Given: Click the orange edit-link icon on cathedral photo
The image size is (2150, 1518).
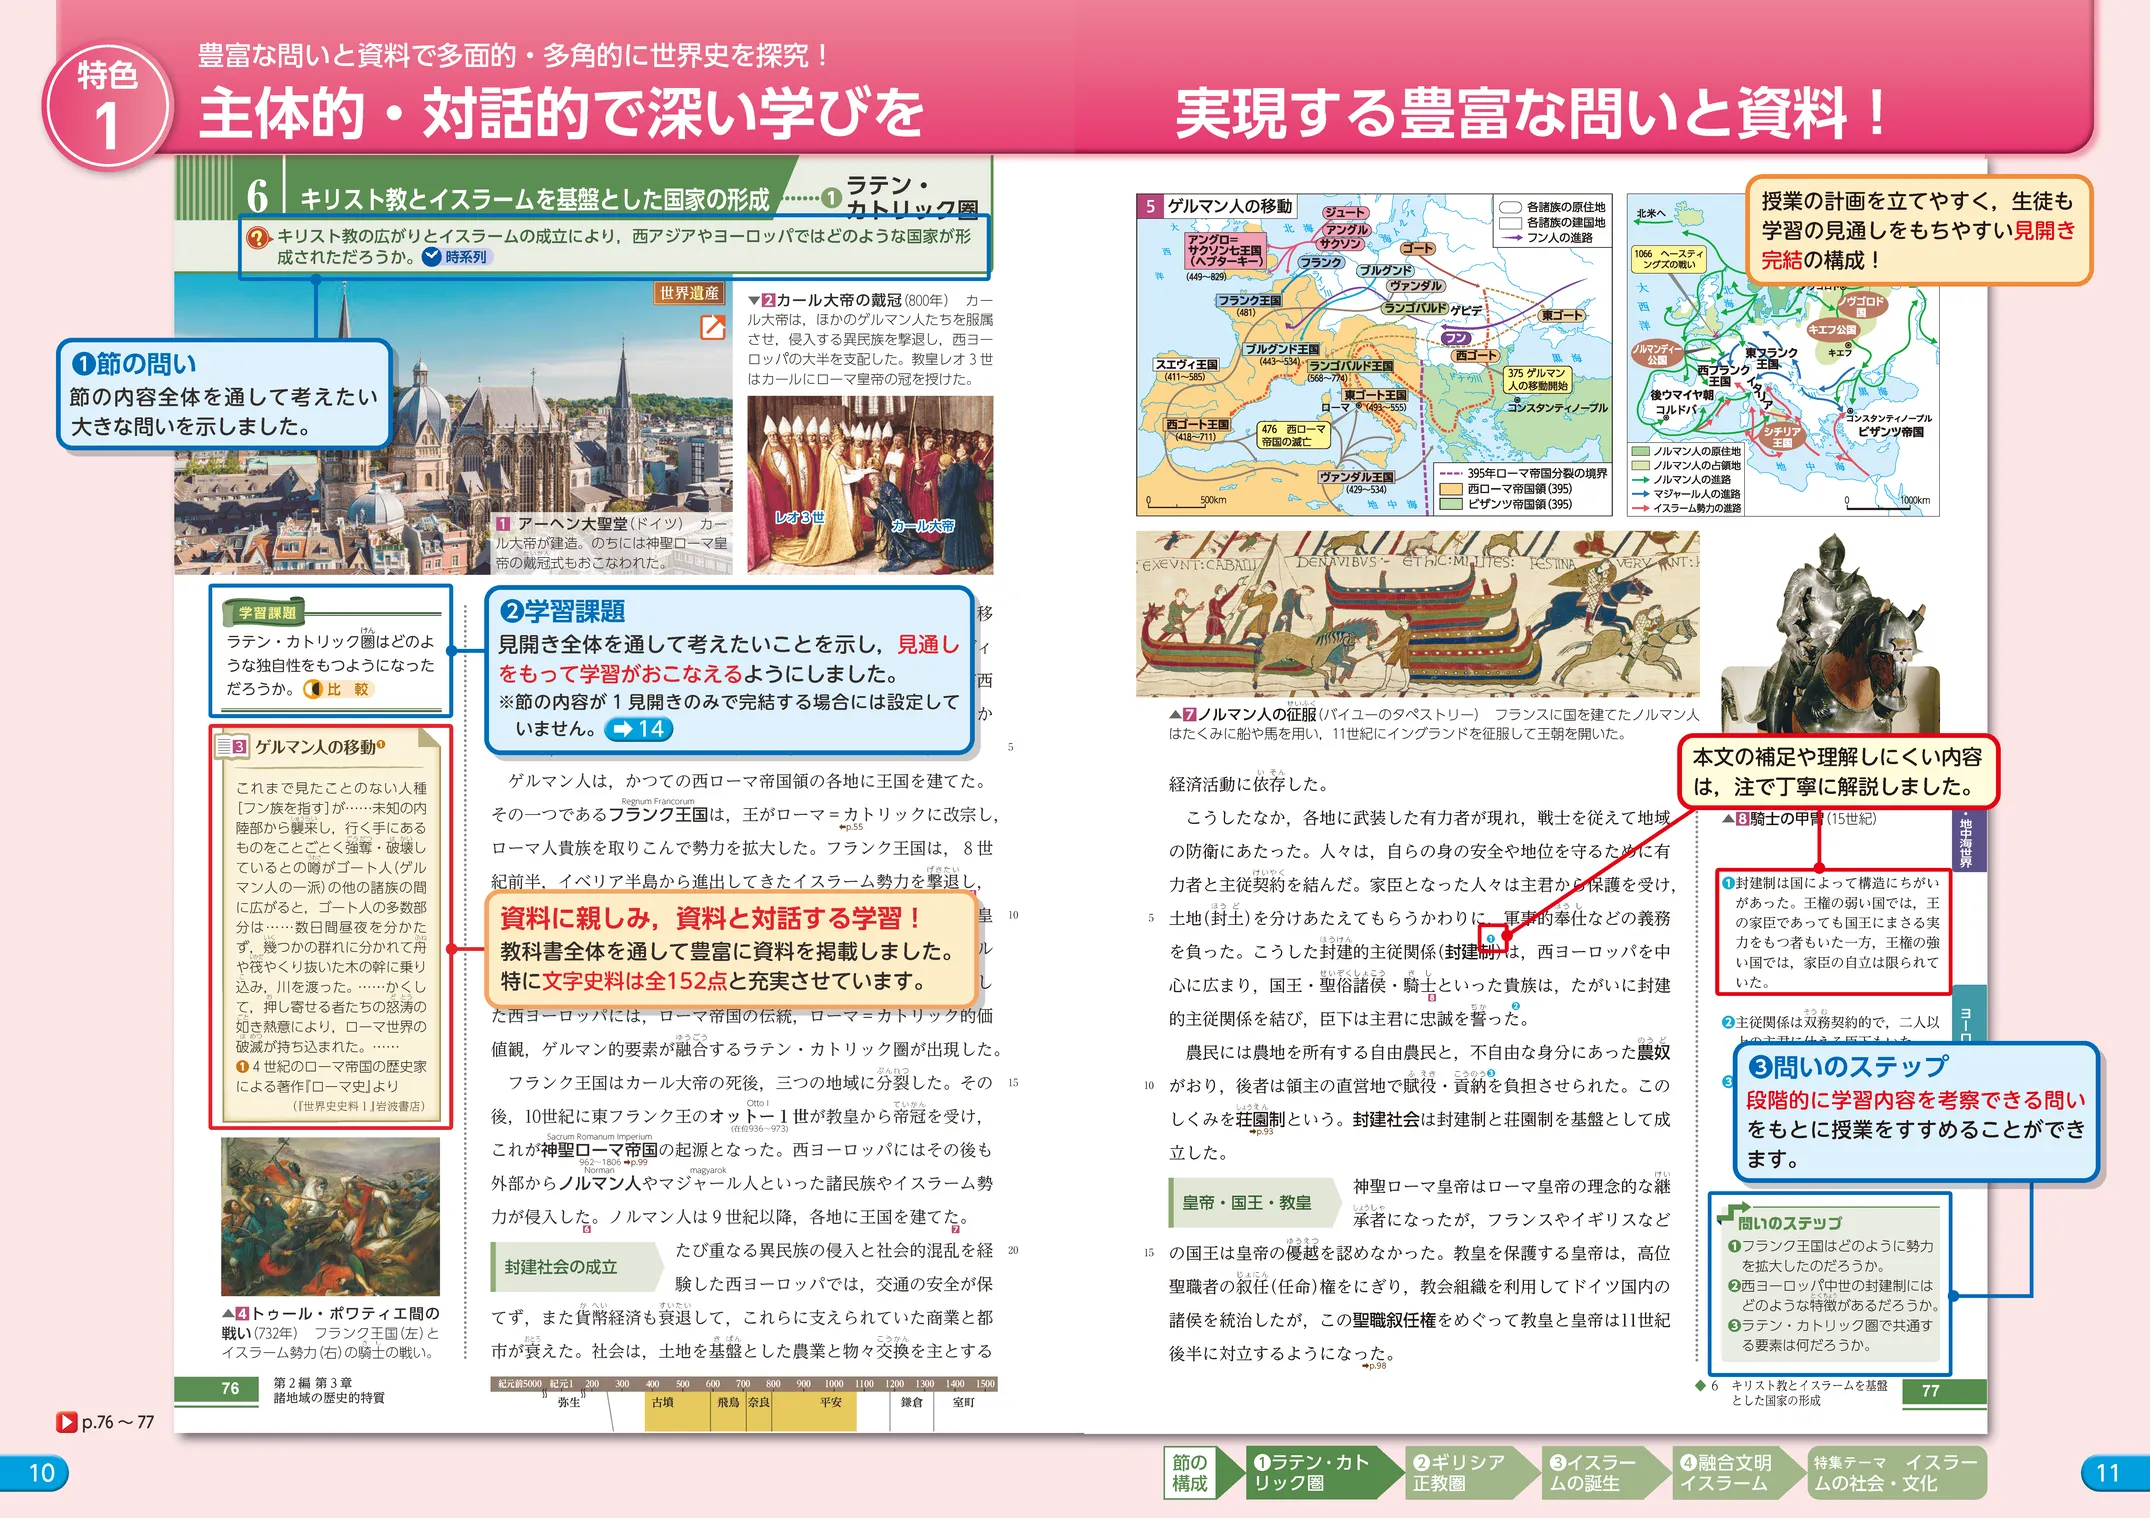Looking at the screenshot, I should [x=713, y=326].
